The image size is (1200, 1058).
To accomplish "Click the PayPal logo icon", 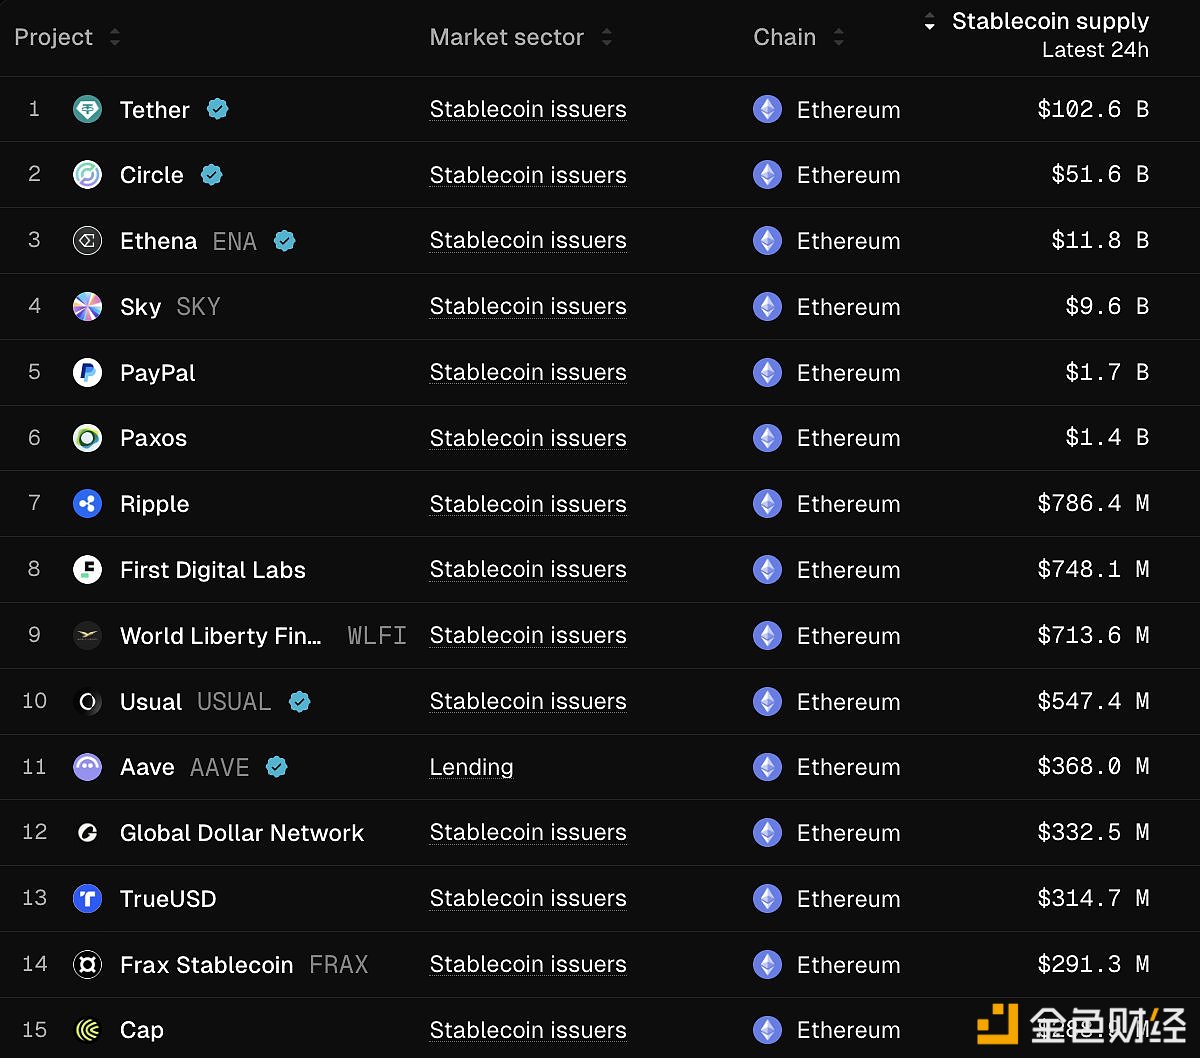I will [x=88, y=373].
